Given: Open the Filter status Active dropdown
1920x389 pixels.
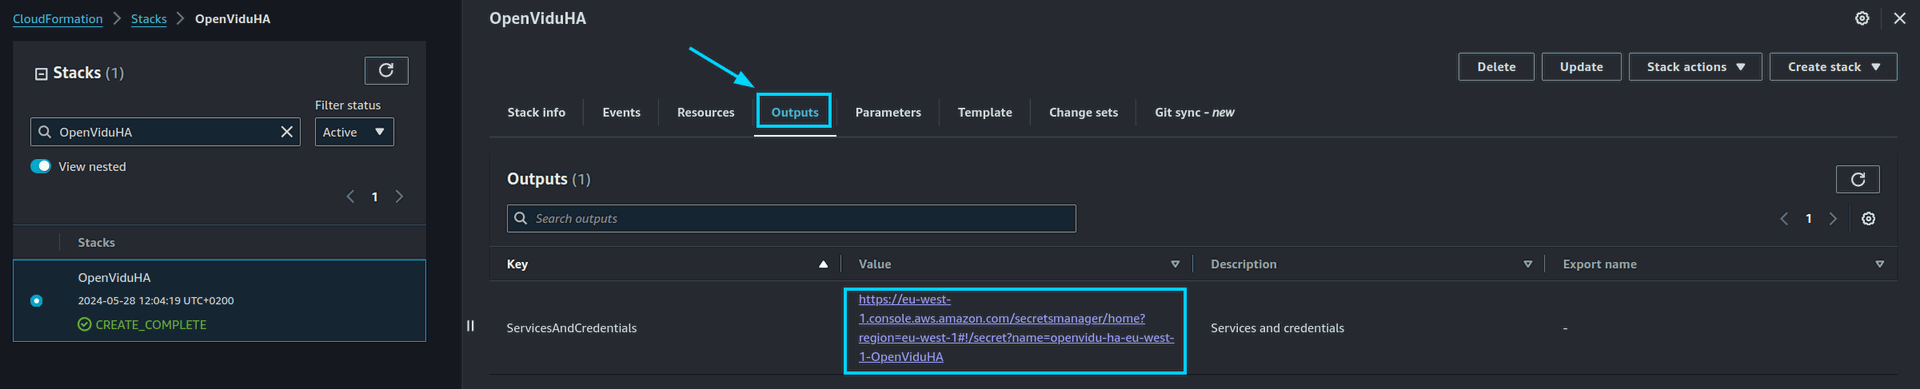Looking at the screenshot, I should (354, 132).
